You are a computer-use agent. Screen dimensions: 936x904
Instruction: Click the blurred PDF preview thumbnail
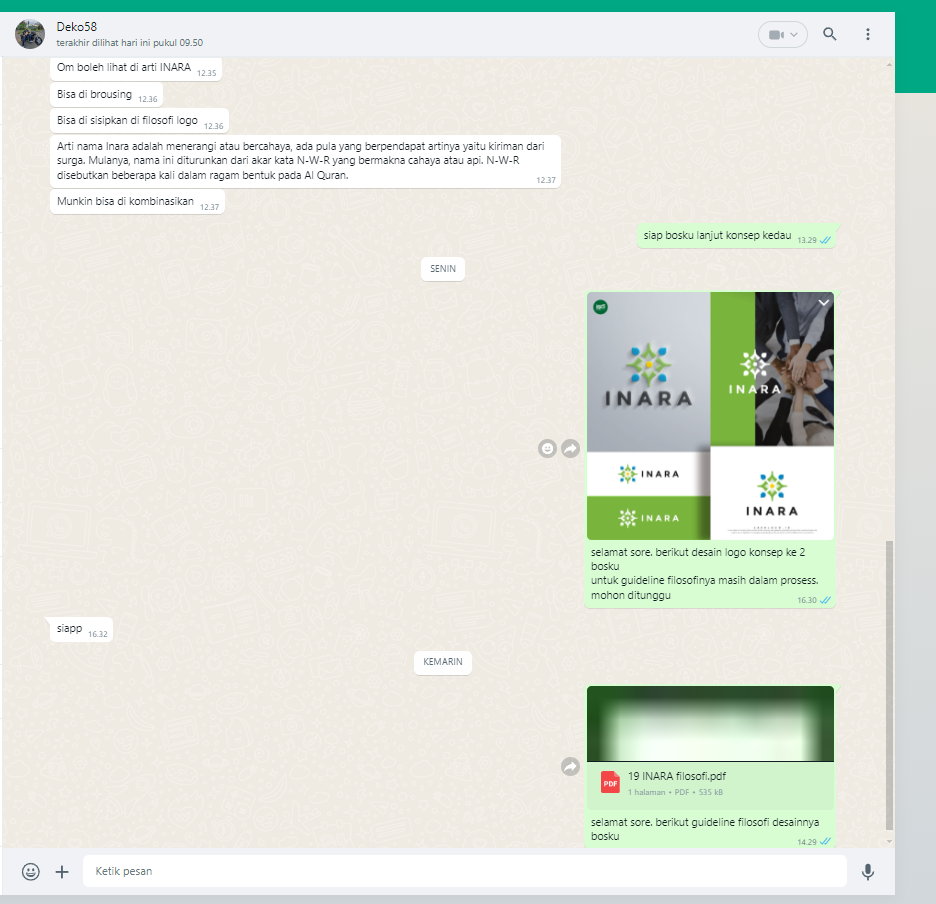point(709,723)
